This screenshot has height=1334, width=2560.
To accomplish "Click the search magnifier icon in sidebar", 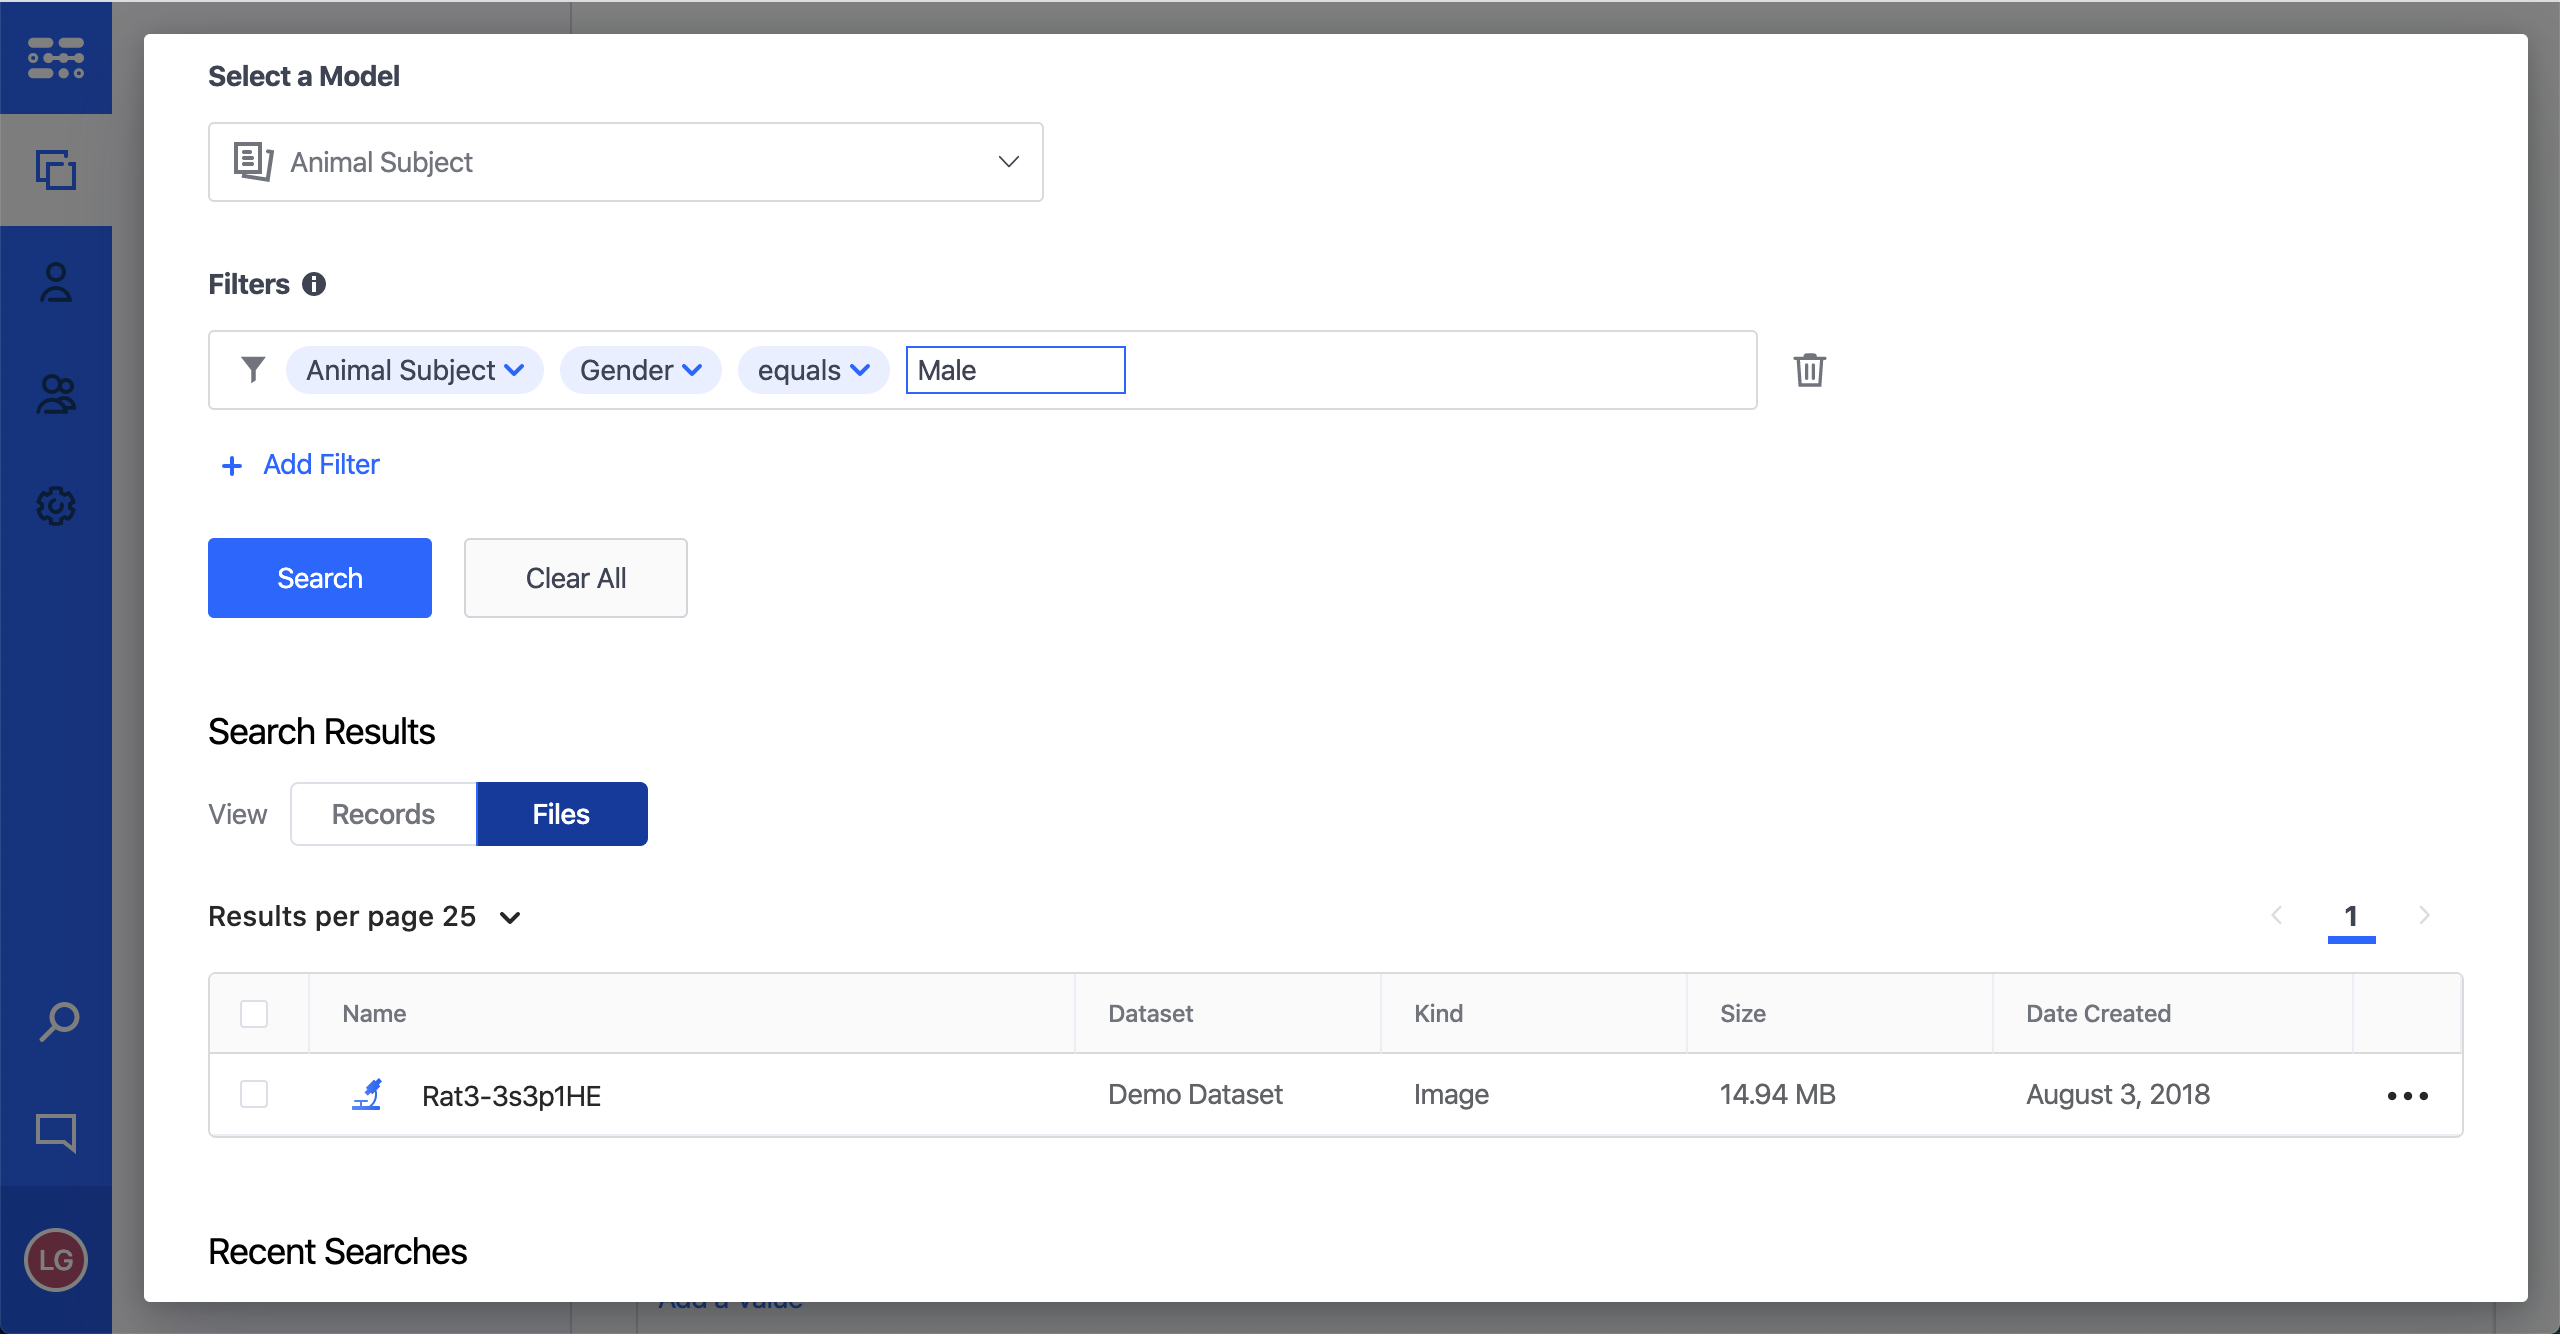I will pos(58,1022).
